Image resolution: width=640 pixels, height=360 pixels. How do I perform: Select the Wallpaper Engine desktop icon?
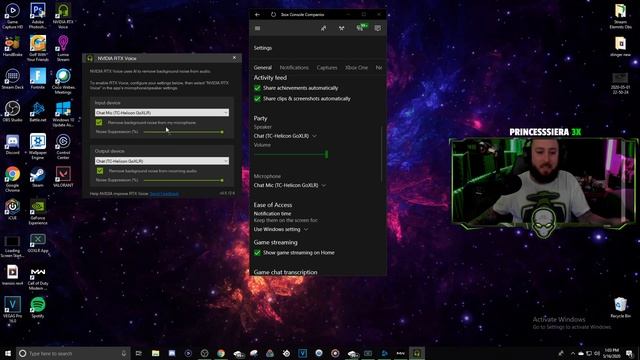tap(38, 147)
